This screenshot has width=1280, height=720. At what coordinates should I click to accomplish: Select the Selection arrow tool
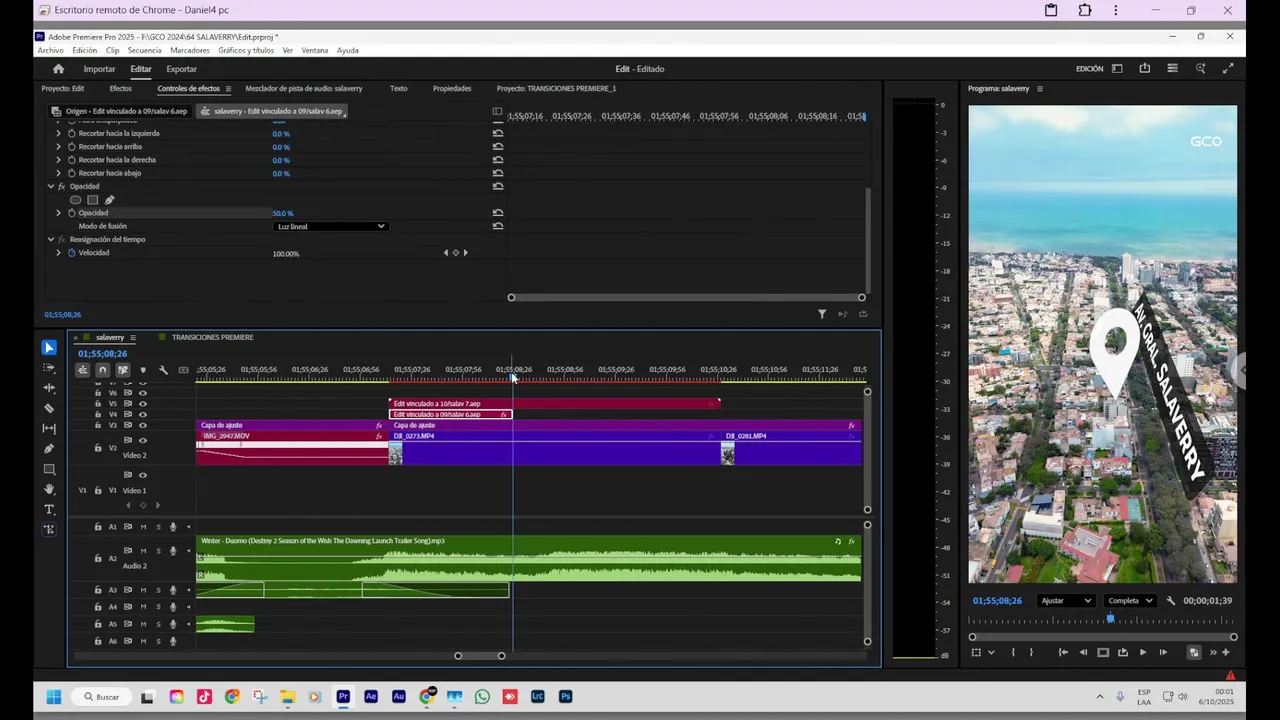pos(49,347)
